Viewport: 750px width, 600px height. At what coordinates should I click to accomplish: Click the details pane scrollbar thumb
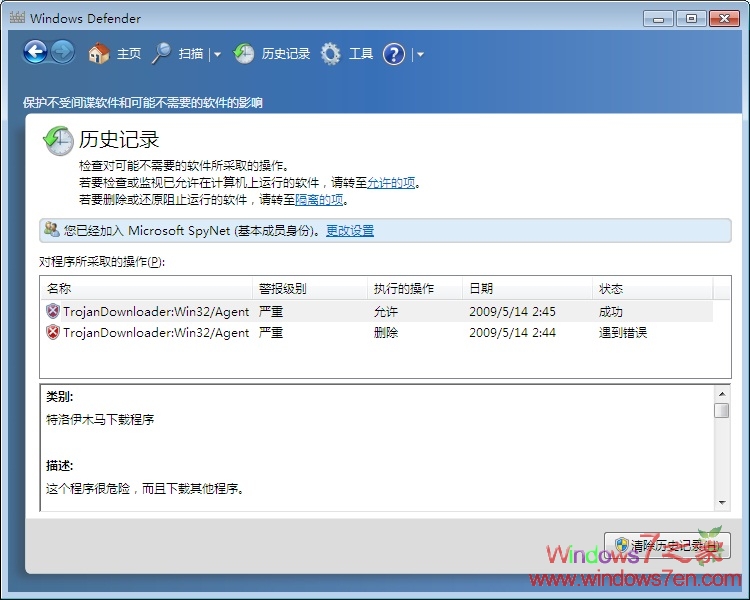(722, 410)
